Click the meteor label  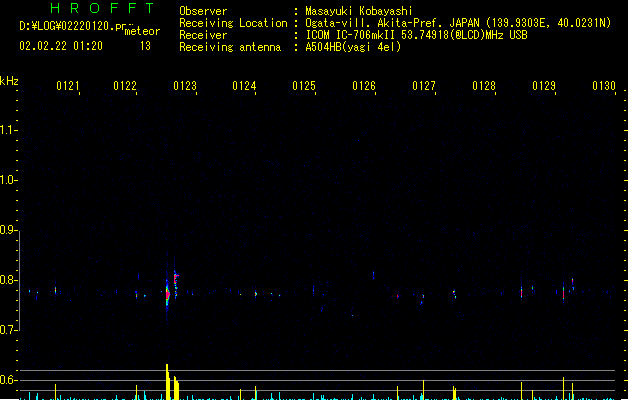tap(142, 31)
